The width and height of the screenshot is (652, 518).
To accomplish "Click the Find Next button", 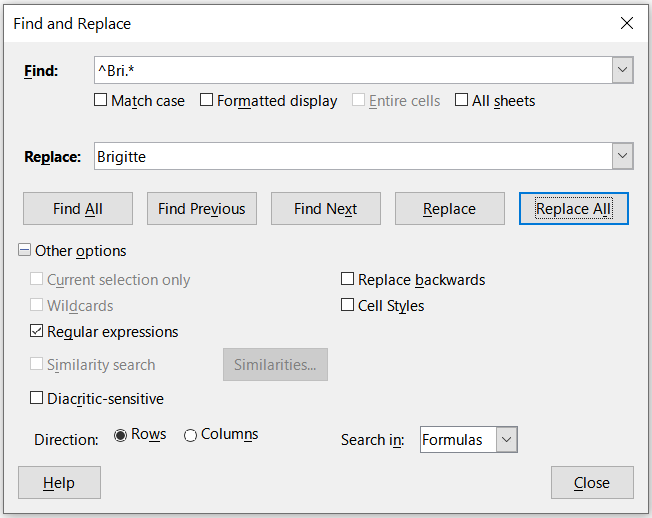I will click(326, 209).
